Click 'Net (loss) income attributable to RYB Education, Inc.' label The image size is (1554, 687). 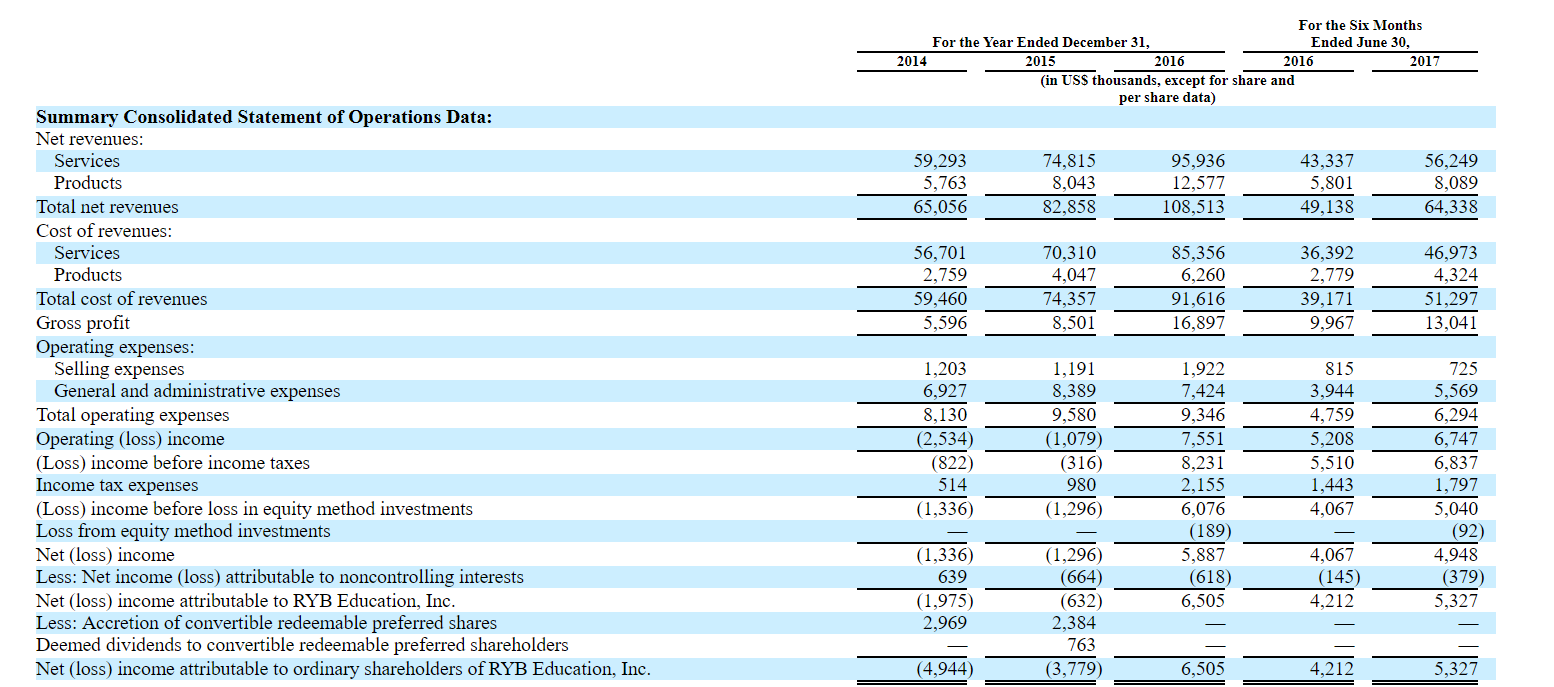[246, 601]
